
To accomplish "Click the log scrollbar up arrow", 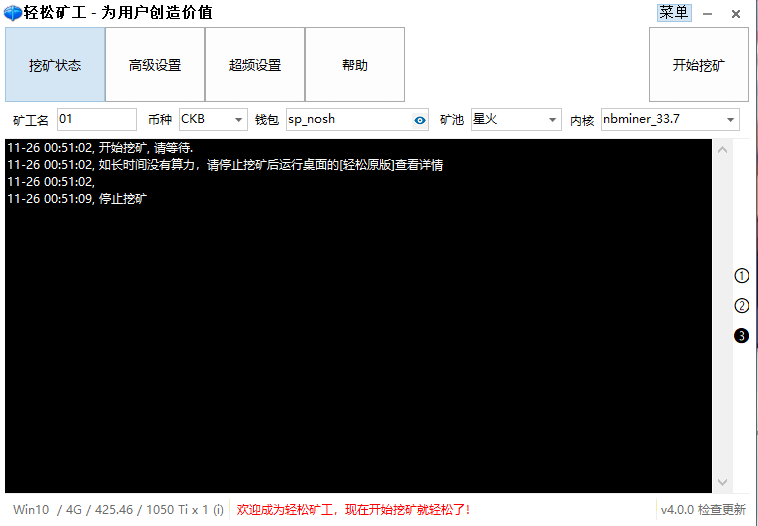I will 722,150.
